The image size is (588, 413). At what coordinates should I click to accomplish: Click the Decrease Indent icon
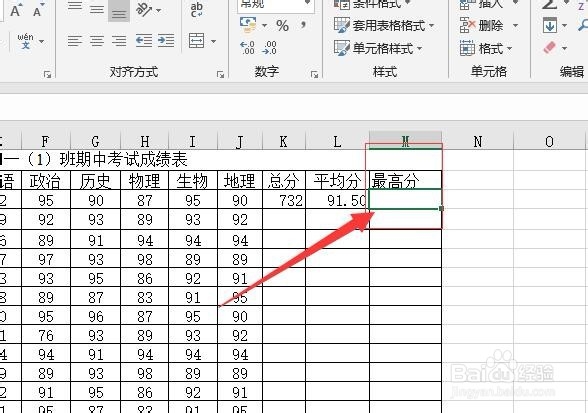tap(144, 41)
